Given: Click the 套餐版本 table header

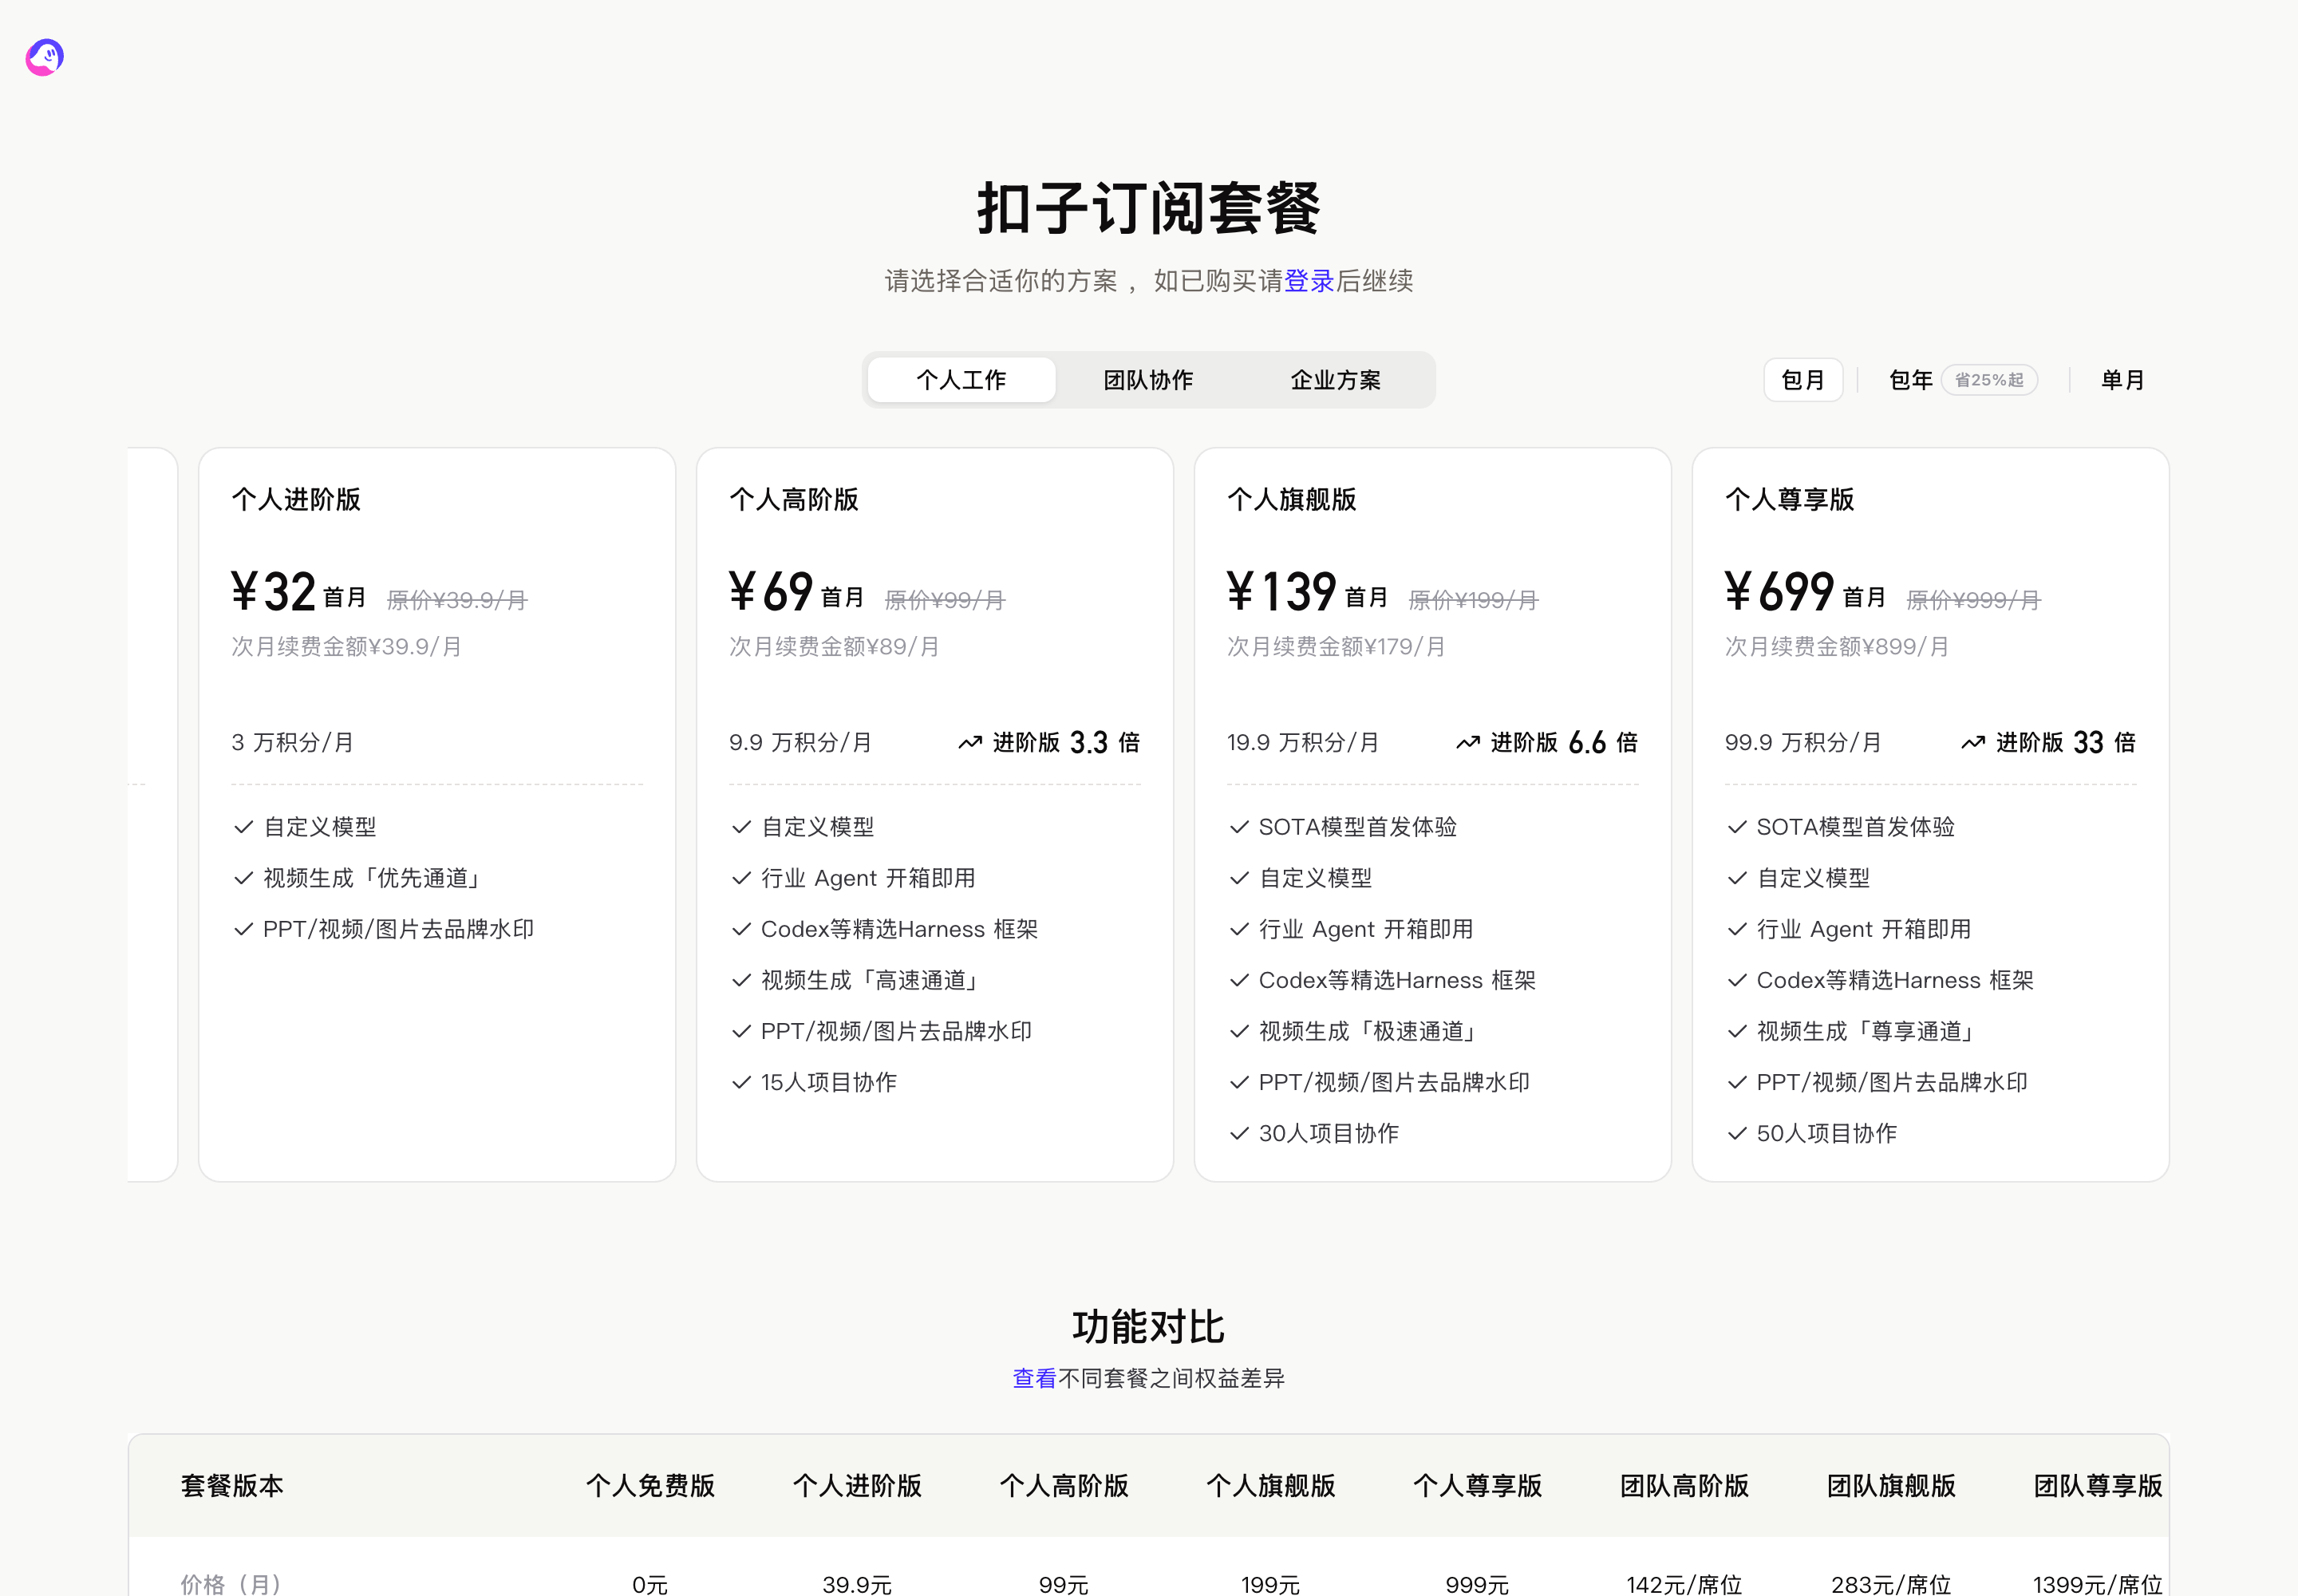Looking at the screenshot, I should pos(232,1485).
